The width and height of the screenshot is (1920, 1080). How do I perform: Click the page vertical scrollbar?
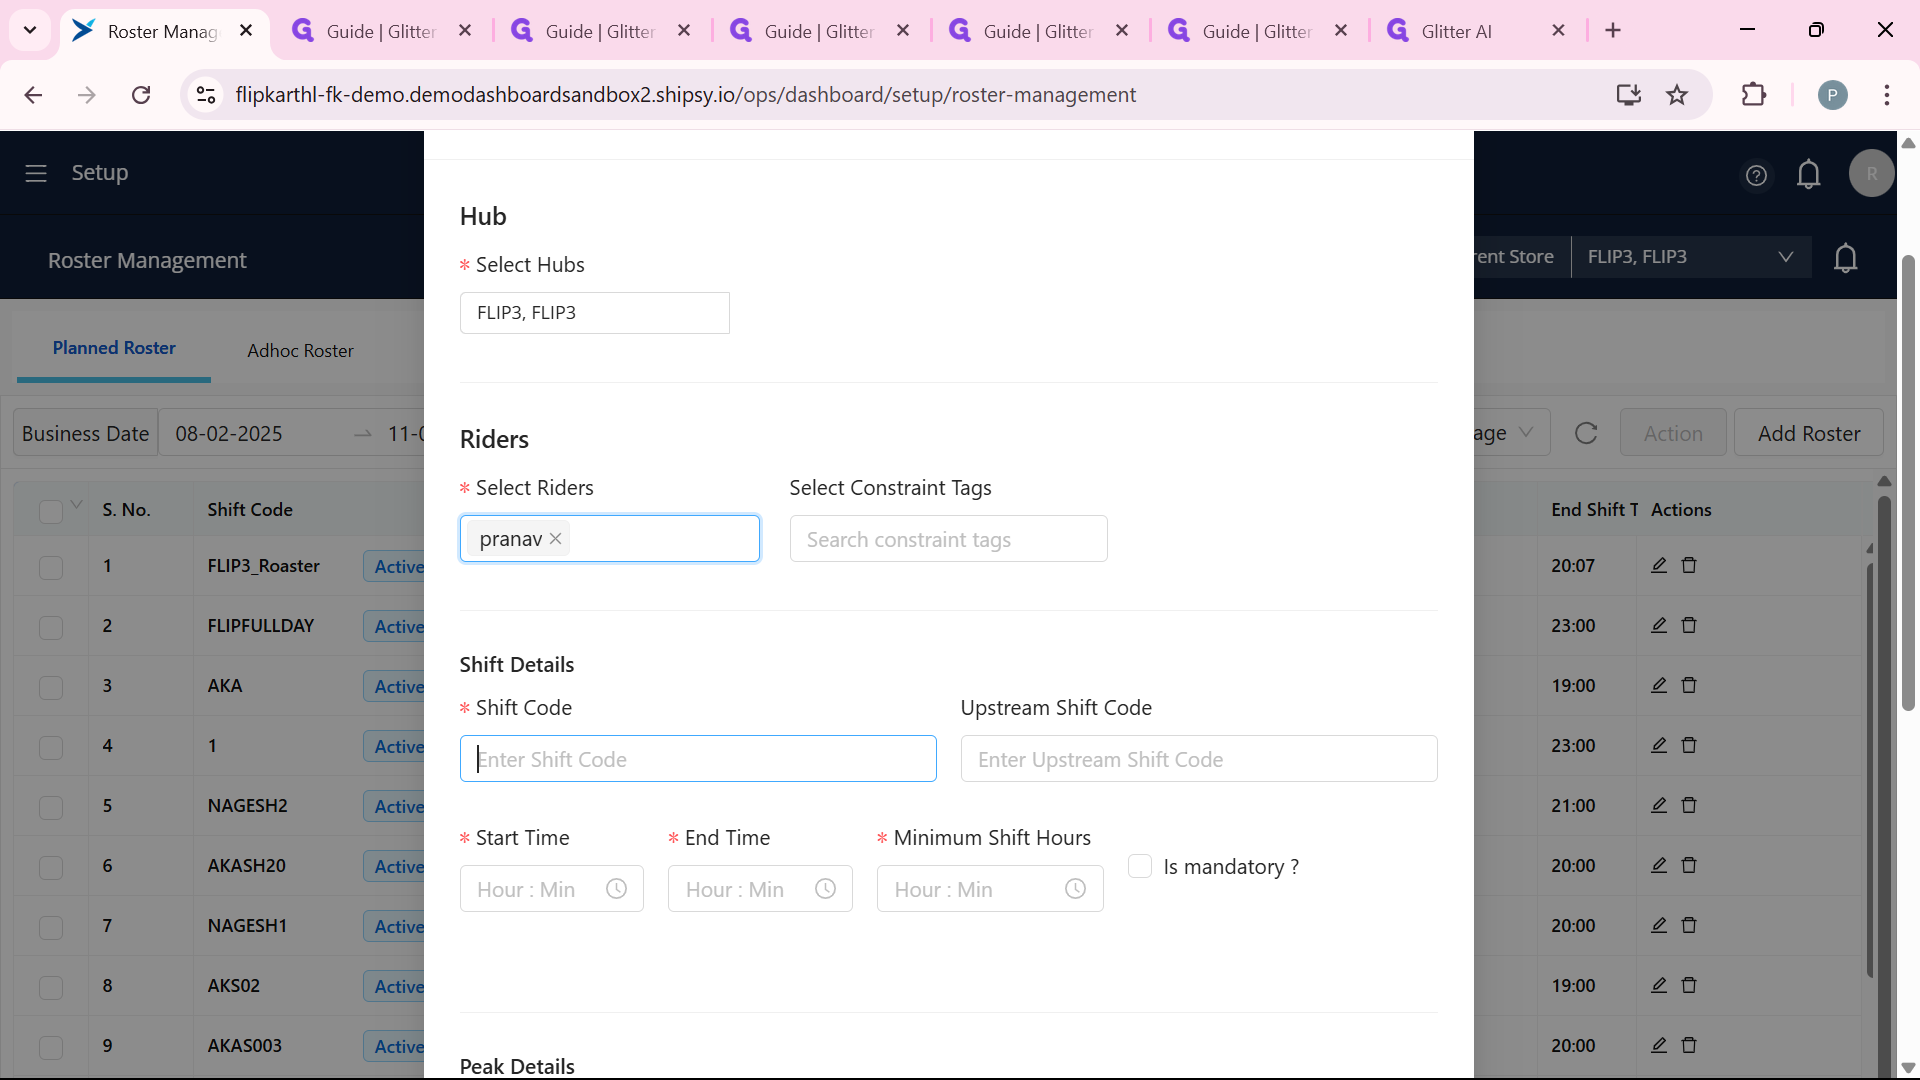click(x=1908, y=483)
